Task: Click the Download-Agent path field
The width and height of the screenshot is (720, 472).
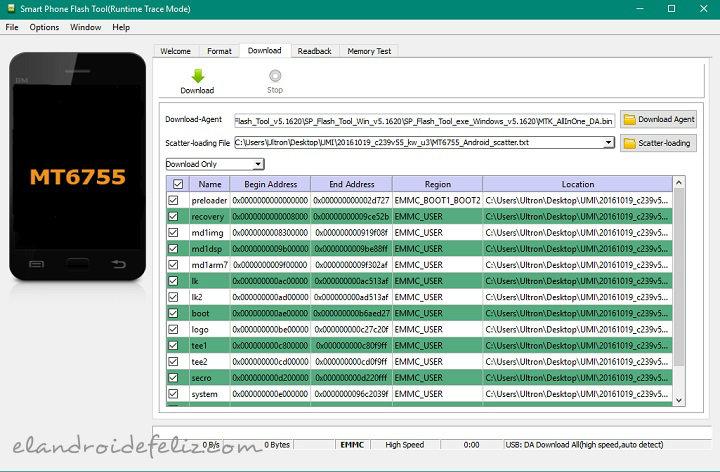Action: [424, 121]
